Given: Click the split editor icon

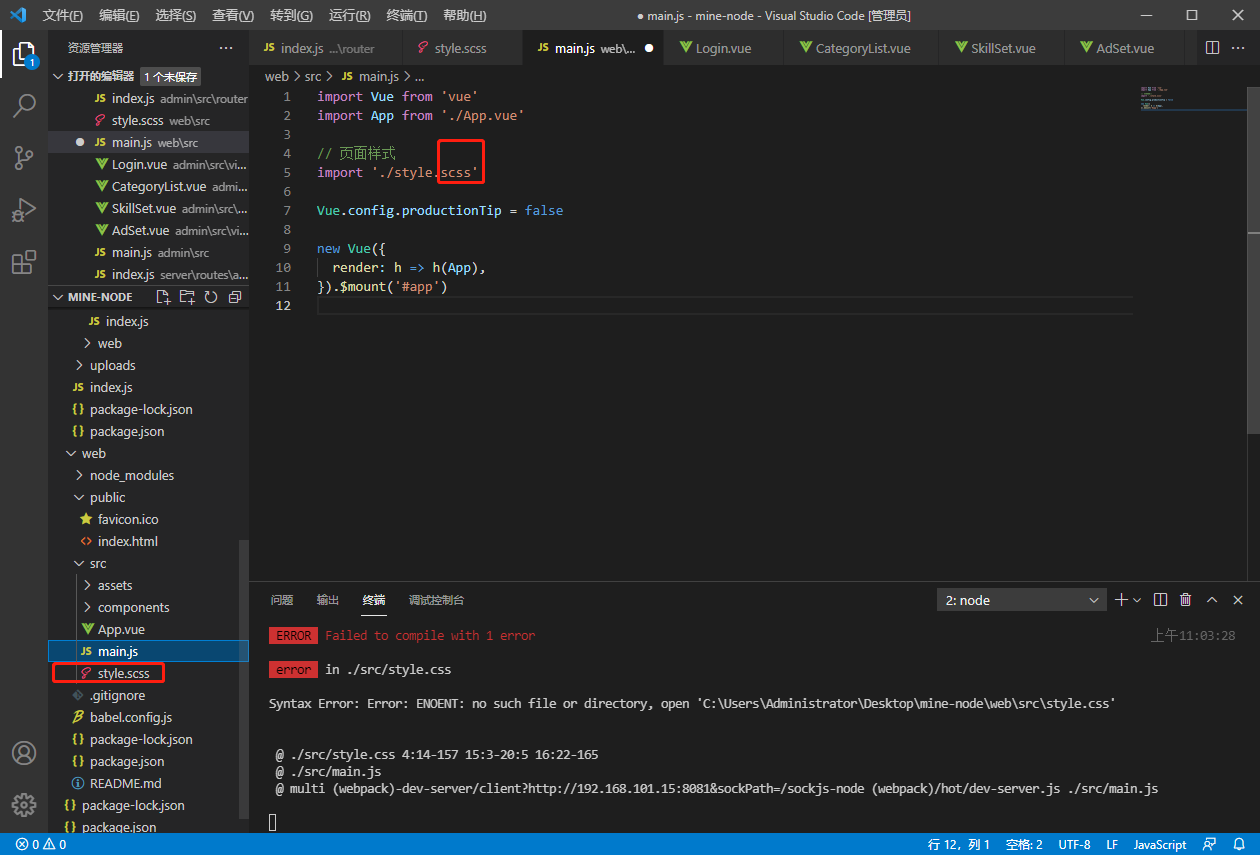Looking at the screenshot, I should (x=1212, y=48).
